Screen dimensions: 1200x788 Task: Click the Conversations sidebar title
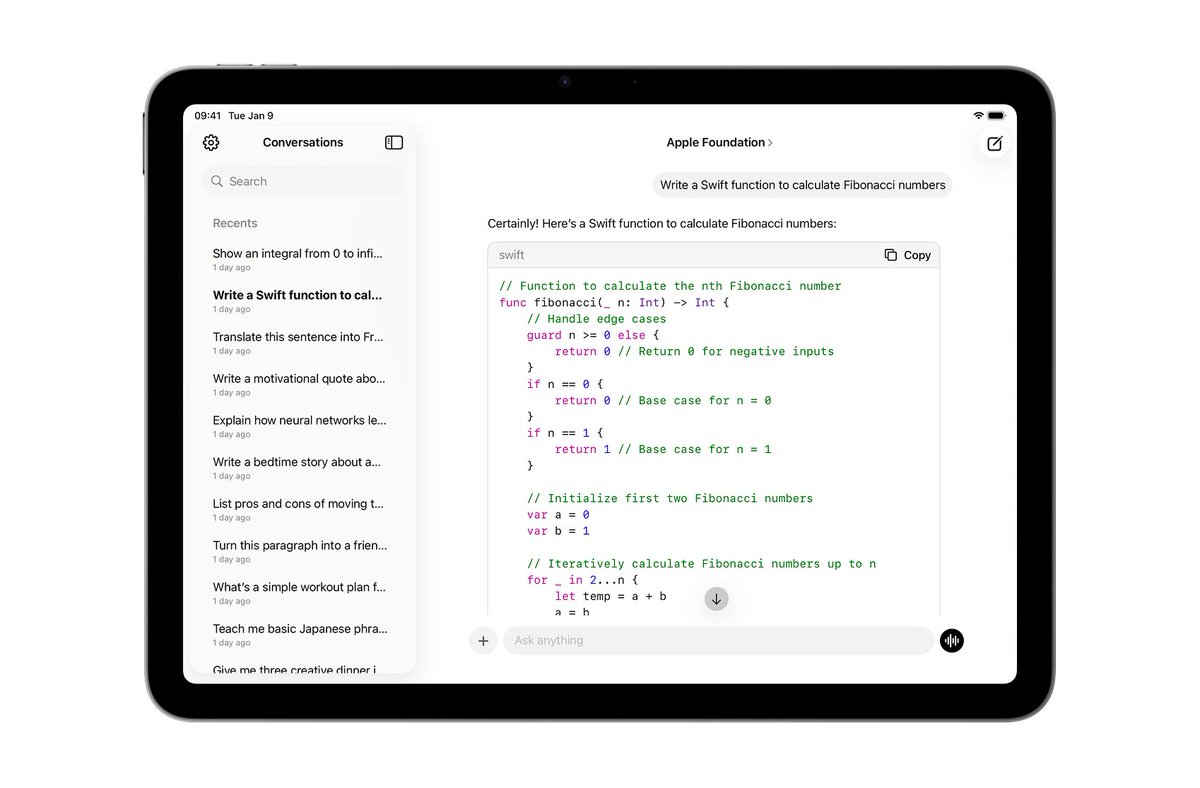click(303, 143)
